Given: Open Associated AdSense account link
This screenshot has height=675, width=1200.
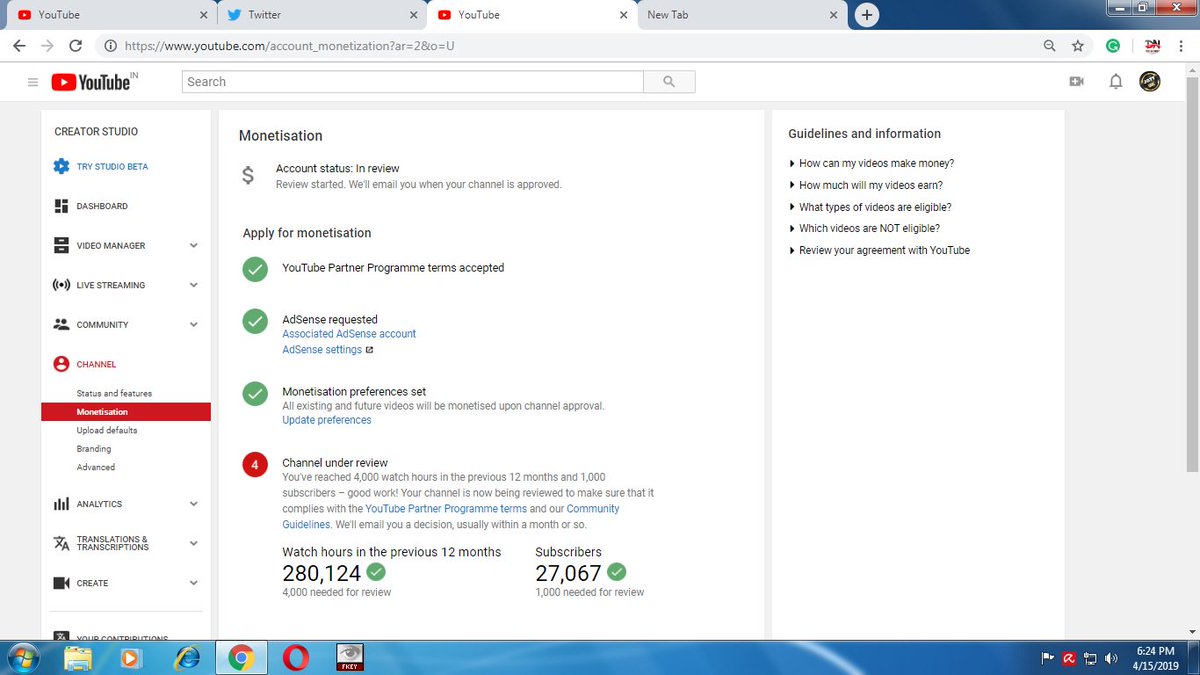Looking at the screenshot, I should pos(349,334).
